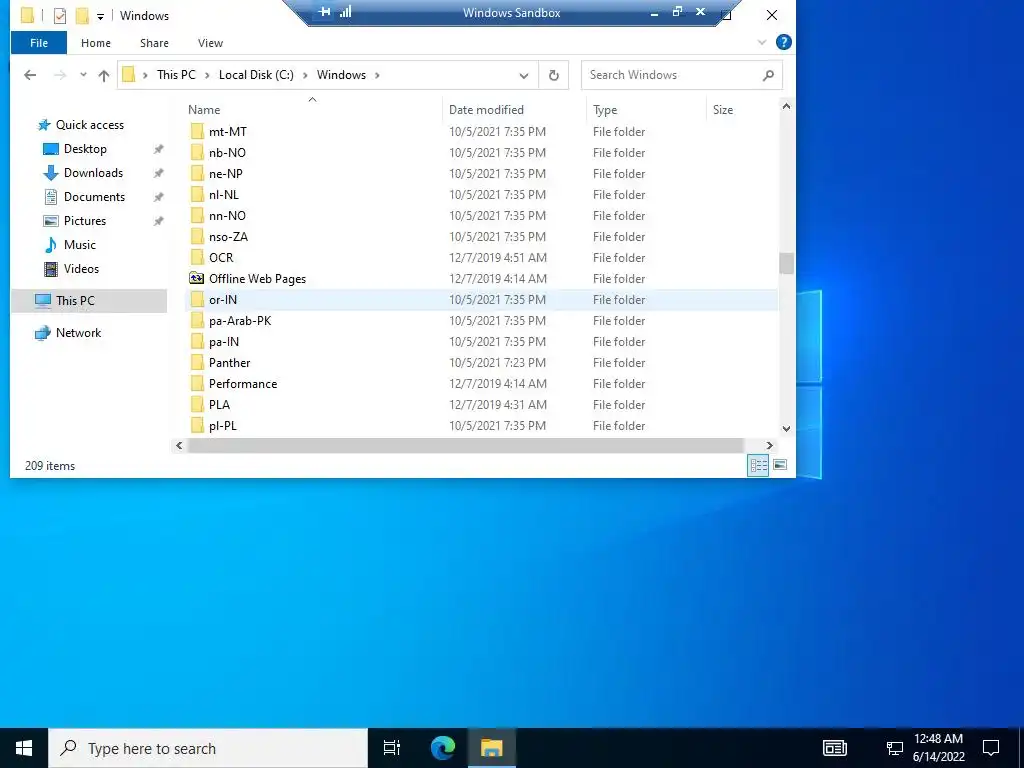Image resolution: width=1024 pixels, height=768 pixels.
Task: Click the search magnifier icon
Action: [768, 75]
